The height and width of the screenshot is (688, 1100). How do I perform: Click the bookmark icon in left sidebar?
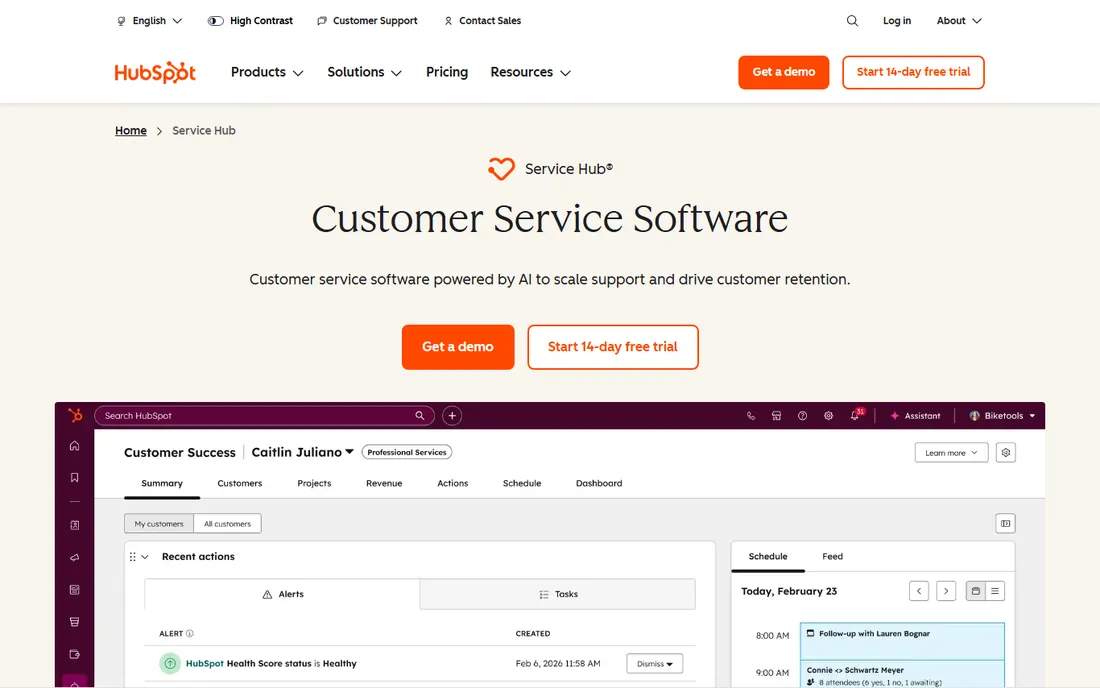pos(74,478)
